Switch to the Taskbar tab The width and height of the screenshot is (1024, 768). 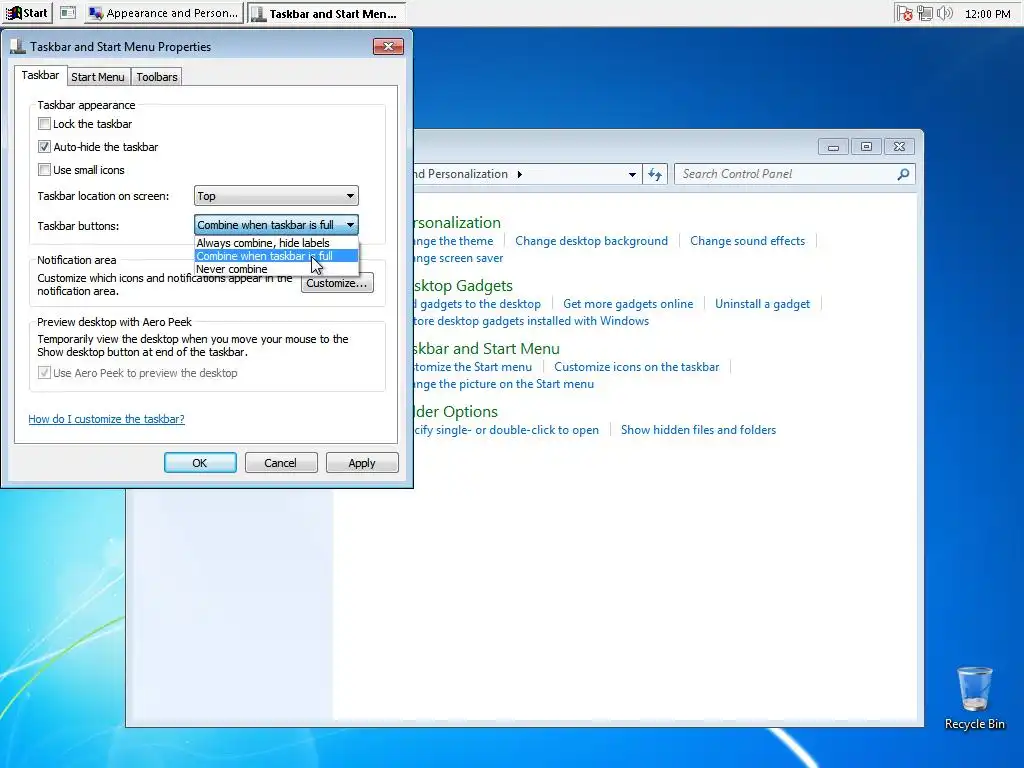tap(40, 75)
